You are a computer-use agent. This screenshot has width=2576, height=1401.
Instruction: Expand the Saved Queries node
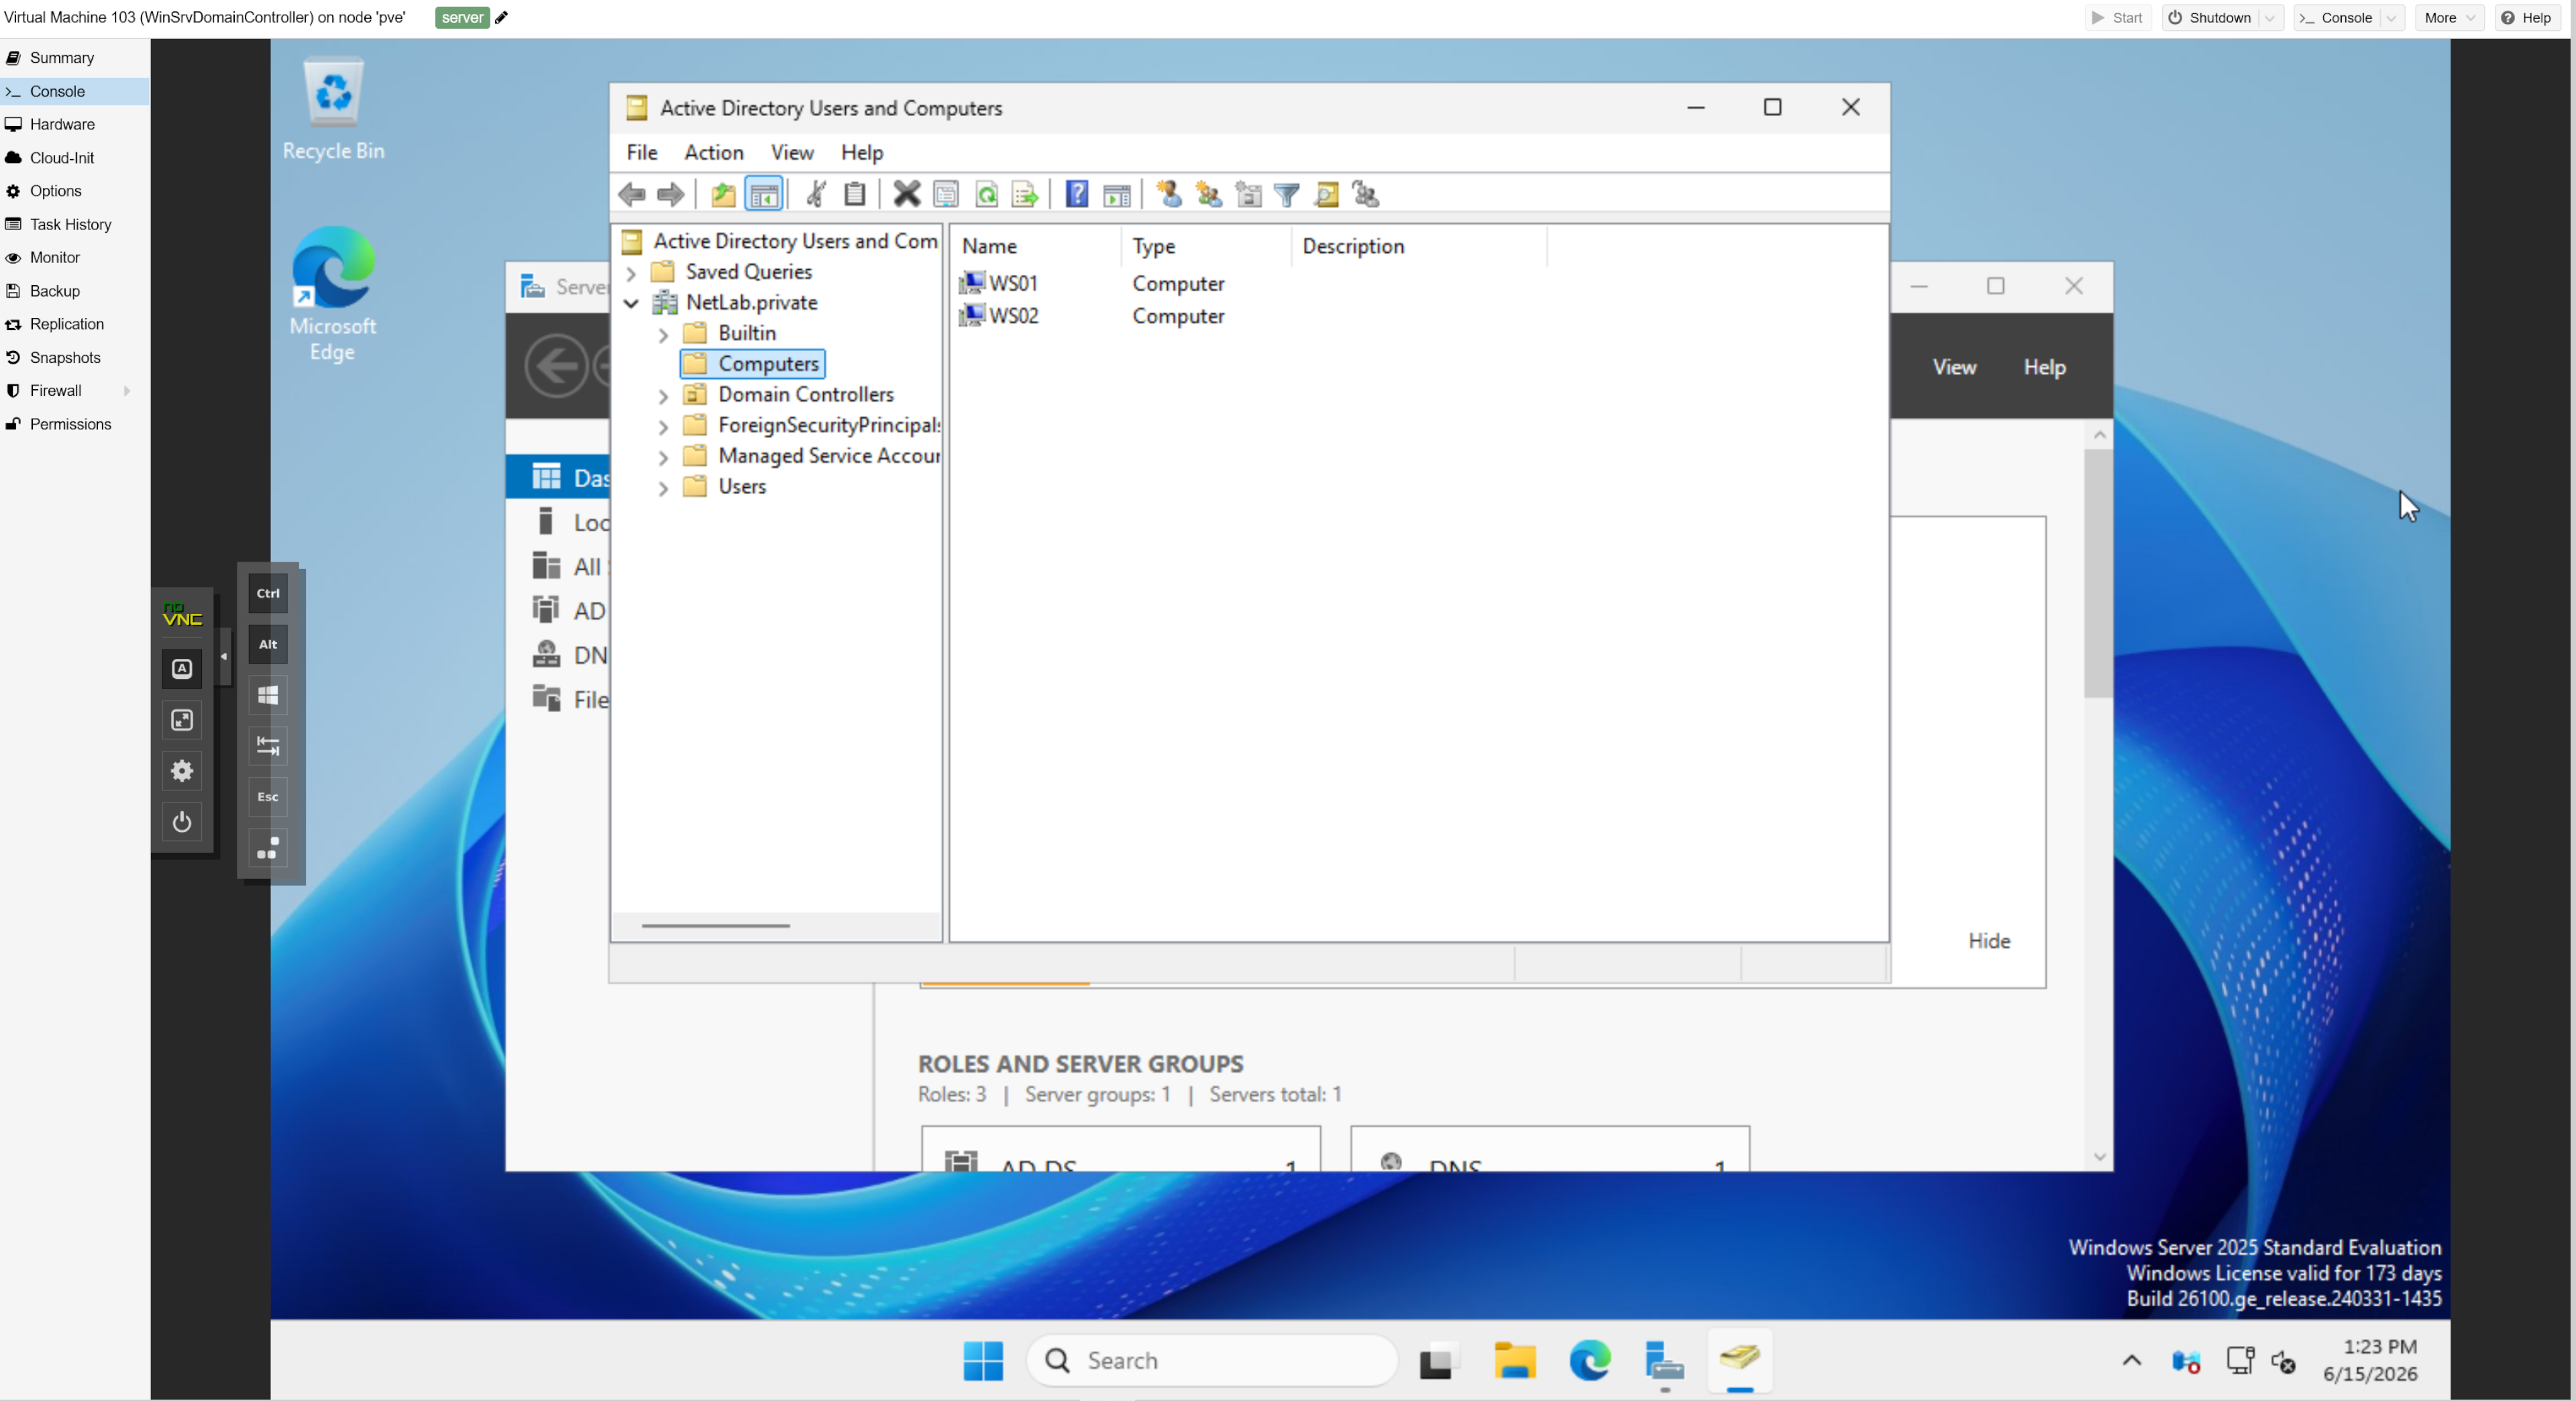(x=631, y=273)
